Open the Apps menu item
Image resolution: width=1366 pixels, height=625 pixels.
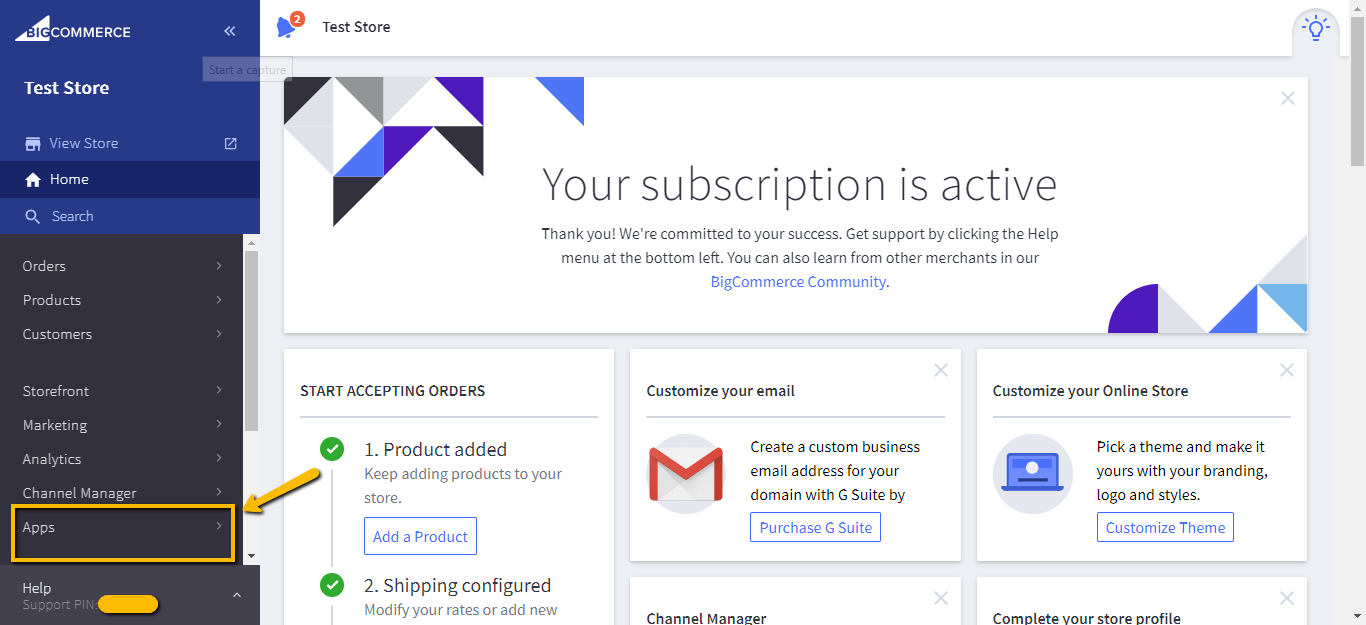40,527
